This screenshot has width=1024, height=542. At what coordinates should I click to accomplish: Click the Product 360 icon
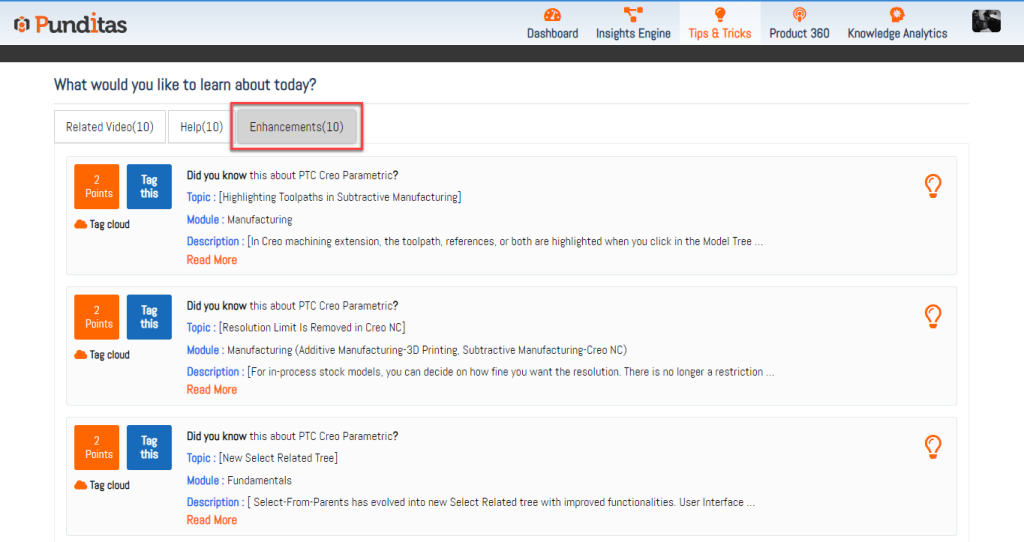click(798, 15)
